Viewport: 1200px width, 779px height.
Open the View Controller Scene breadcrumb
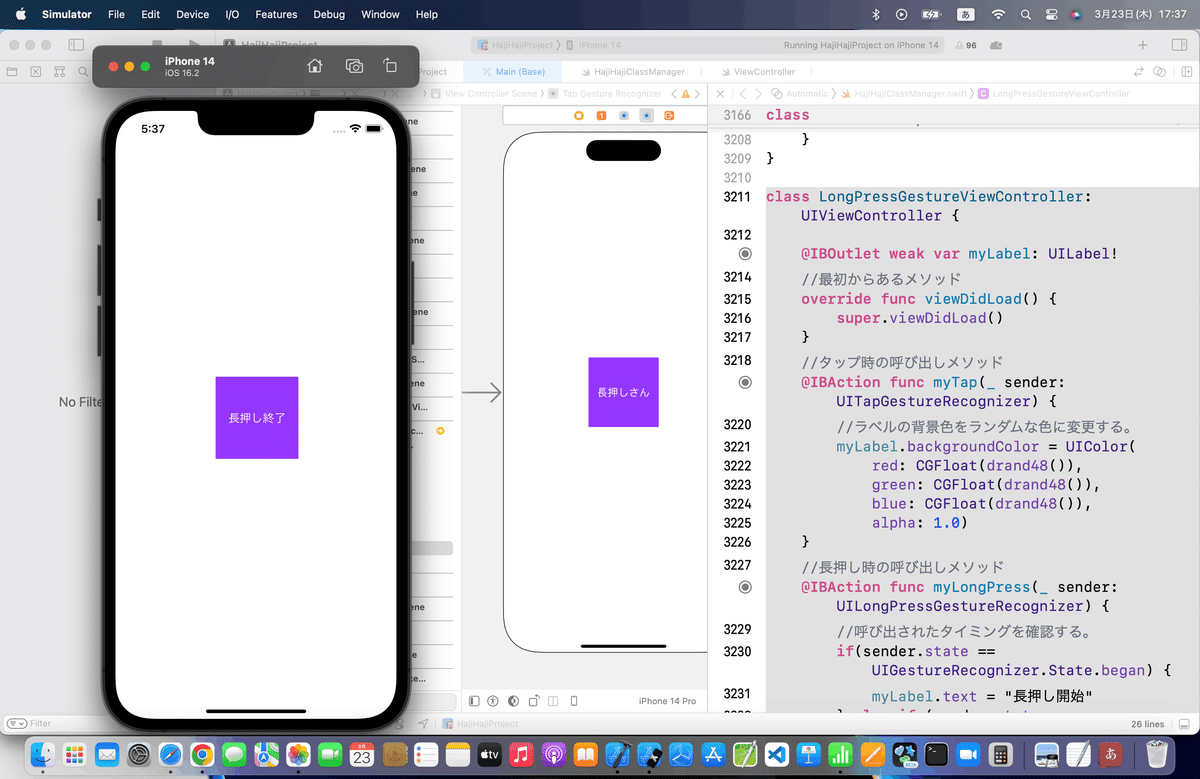[484, 94]
